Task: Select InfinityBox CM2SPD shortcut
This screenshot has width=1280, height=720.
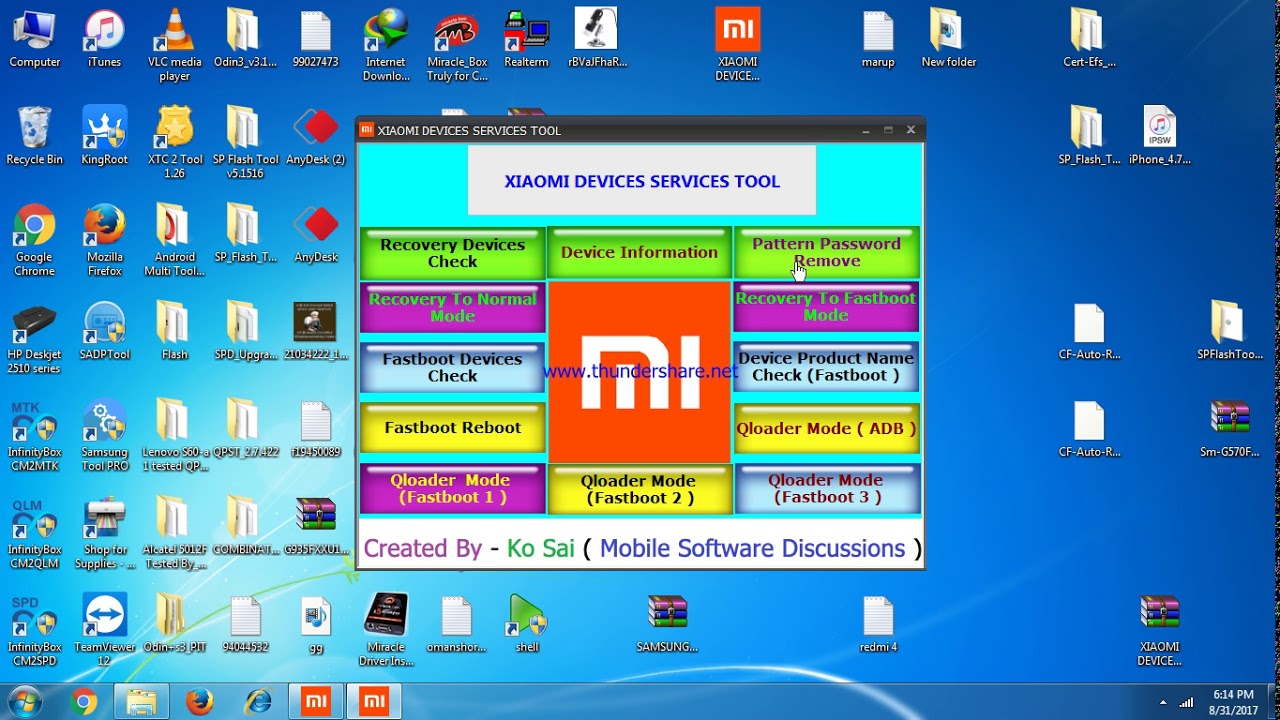Action: 35,630
